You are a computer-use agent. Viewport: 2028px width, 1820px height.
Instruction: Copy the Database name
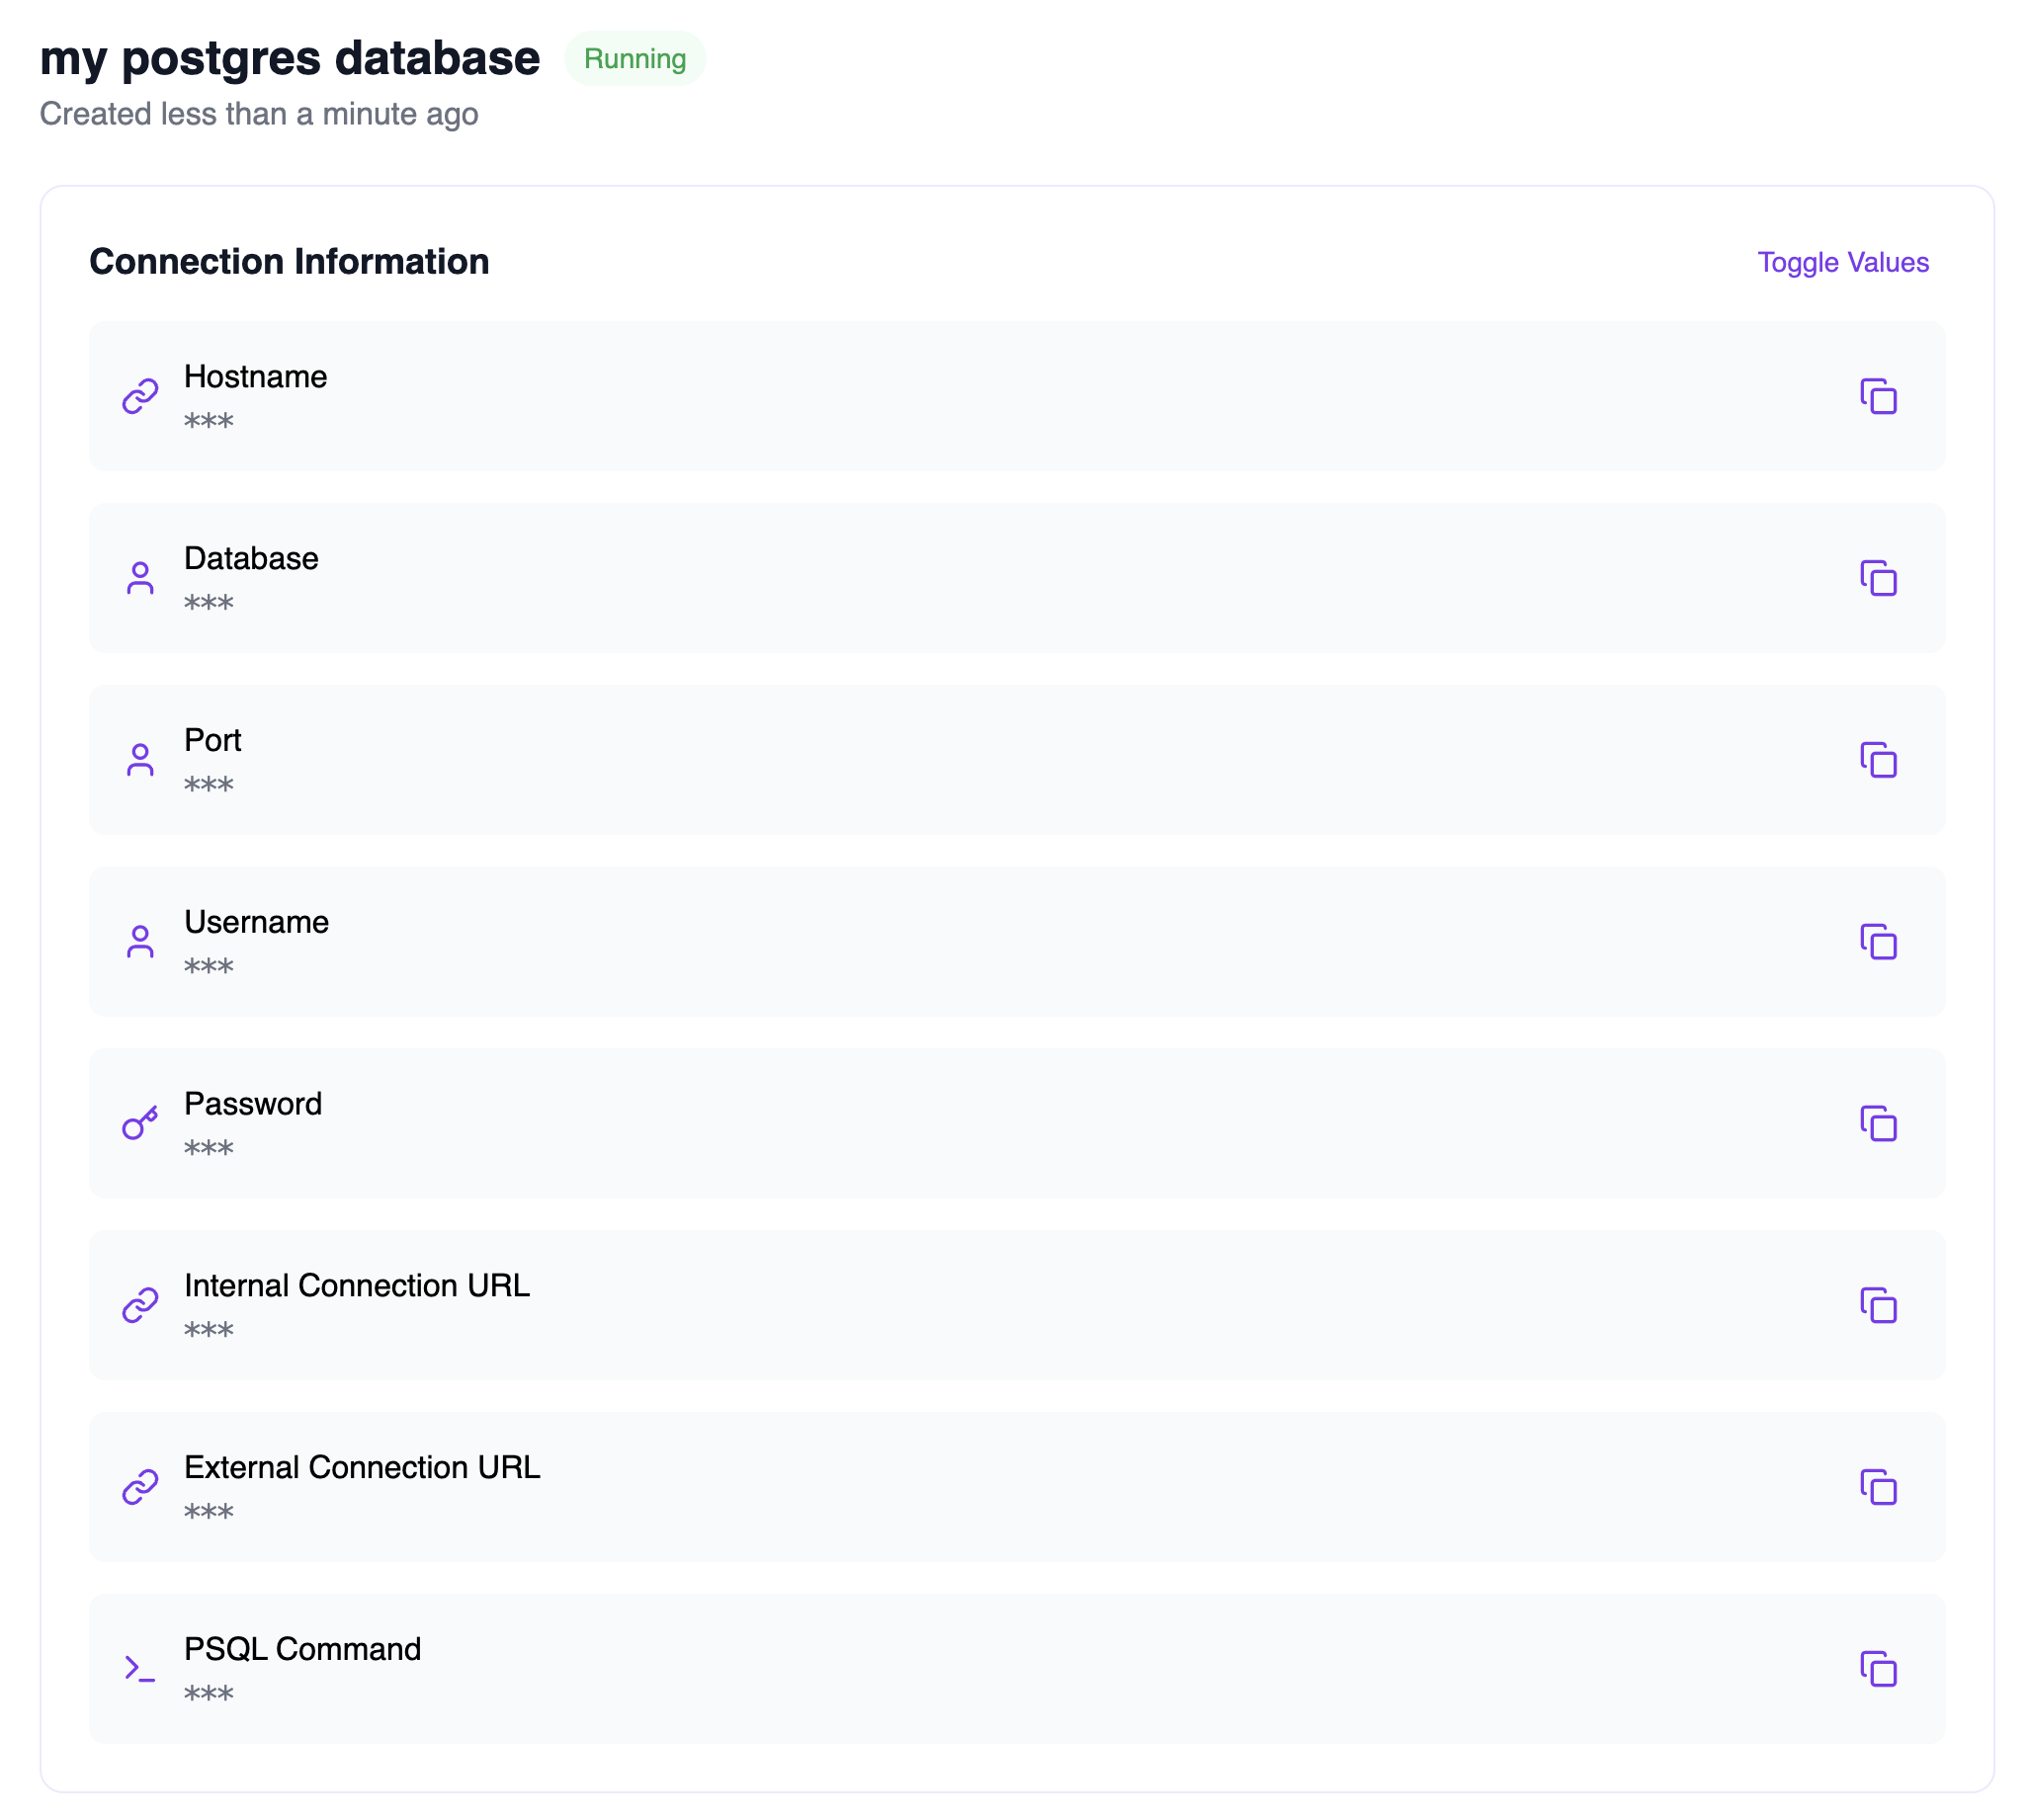pos(1877,578)
